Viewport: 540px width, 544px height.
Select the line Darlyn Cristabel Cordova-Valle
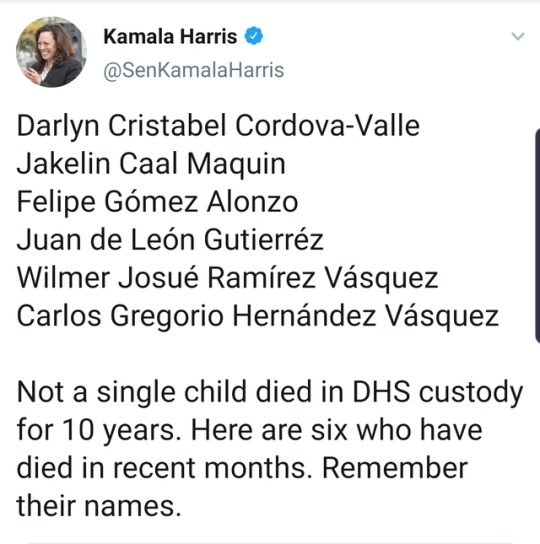point(218,126)
